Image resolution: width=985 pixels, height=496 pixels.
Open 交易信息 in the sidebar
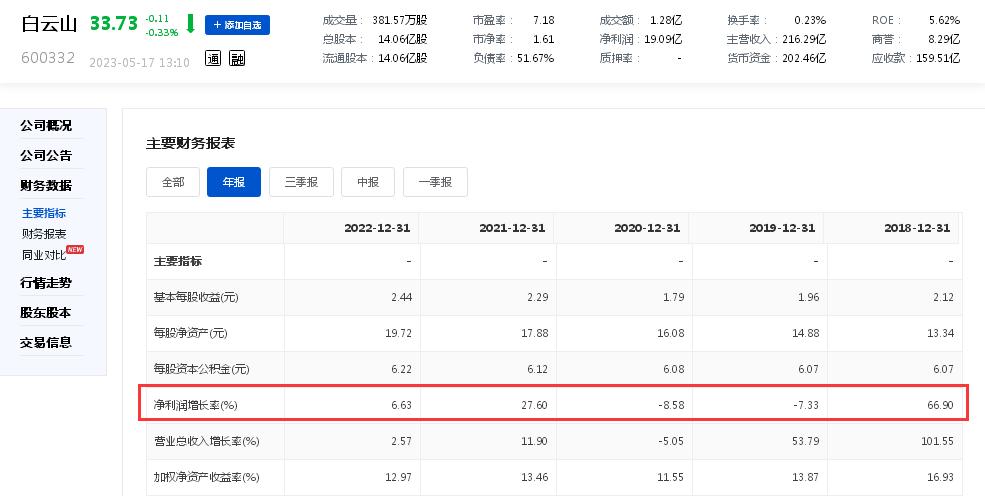tap(46, 343)
